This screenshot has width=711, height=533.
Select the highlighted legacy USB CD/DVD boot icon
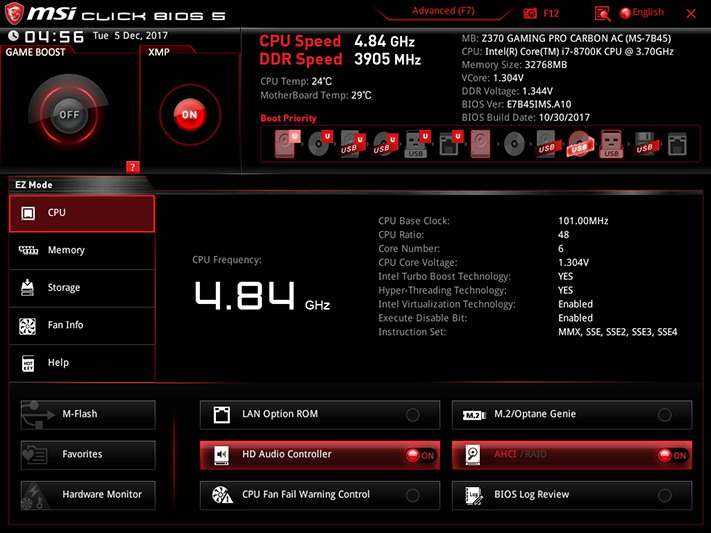tap(579, 144)
